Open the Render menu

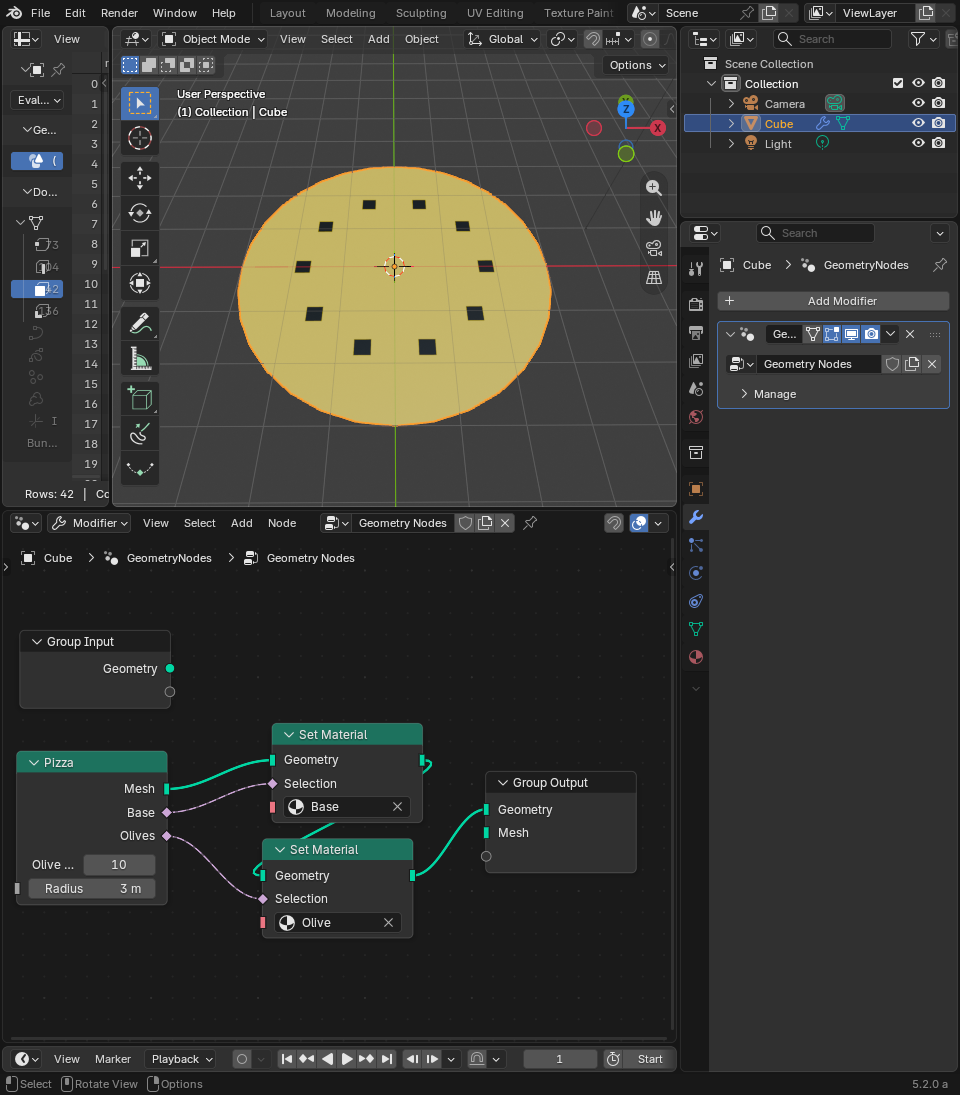pos(119,13)
